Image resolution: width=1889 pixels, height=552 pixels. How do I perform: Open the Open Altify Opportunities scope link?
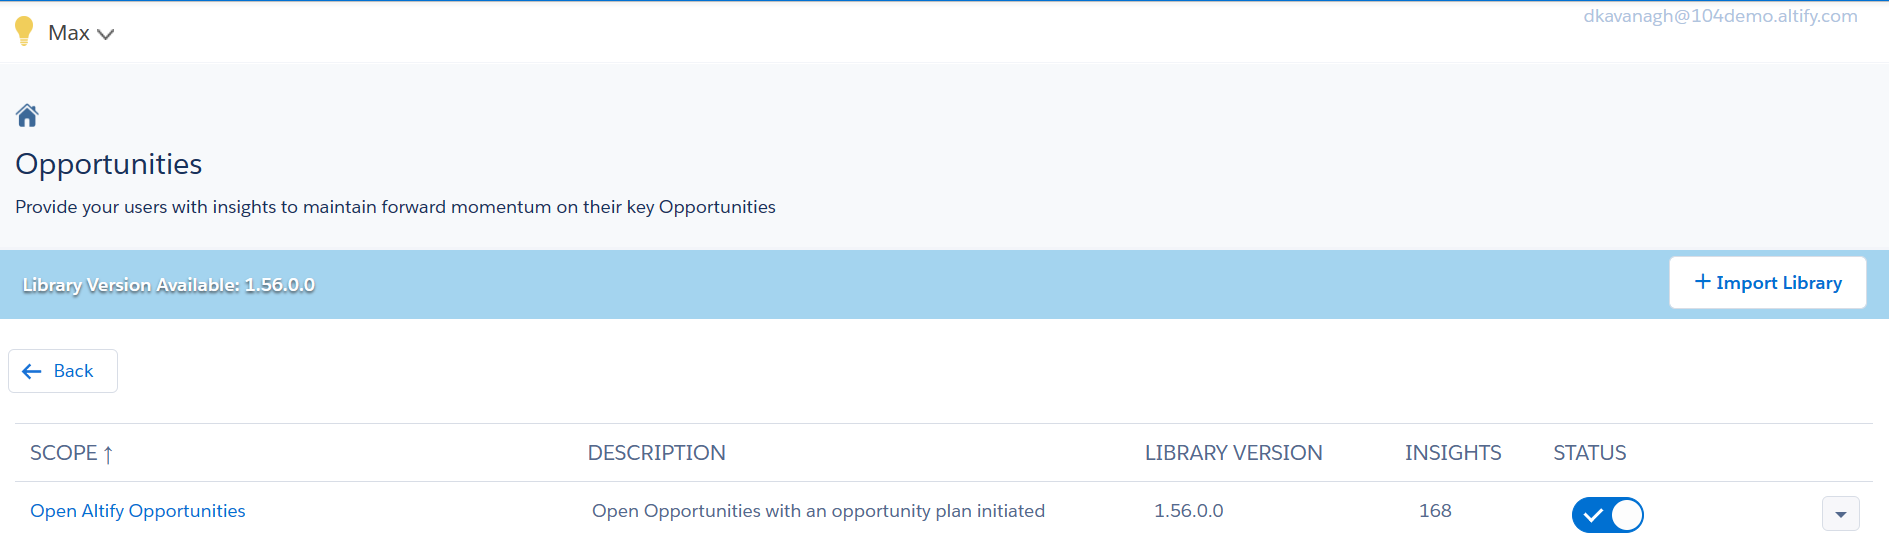point(138,511)
